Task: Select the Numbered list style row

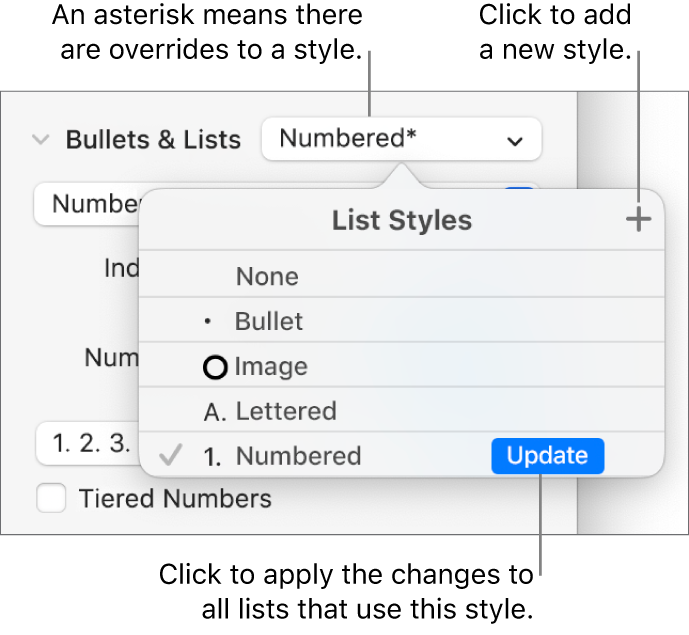Action: (298, 456)
